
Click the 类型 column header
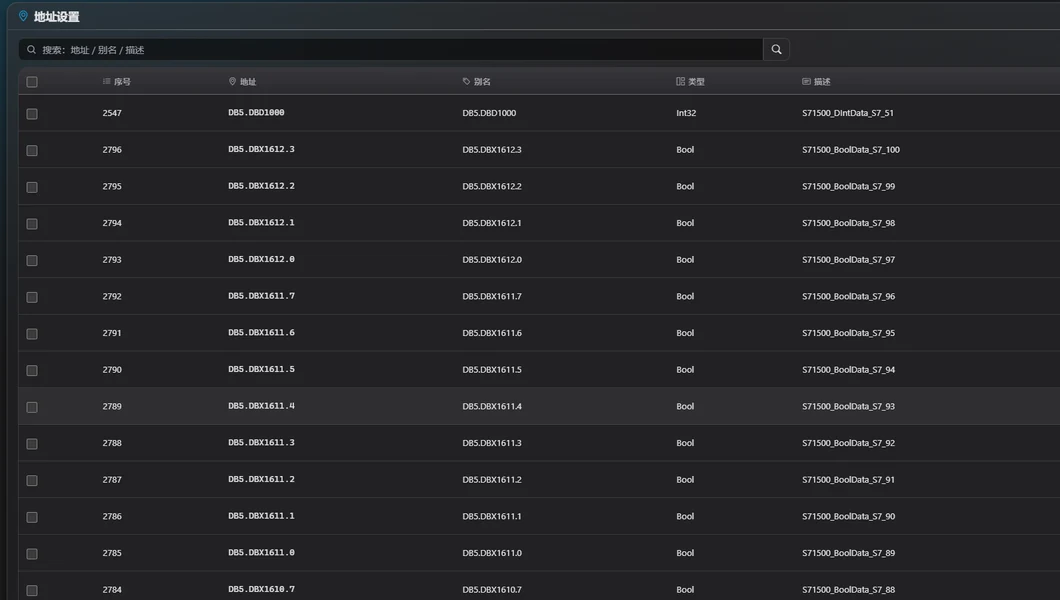point(690,82)
